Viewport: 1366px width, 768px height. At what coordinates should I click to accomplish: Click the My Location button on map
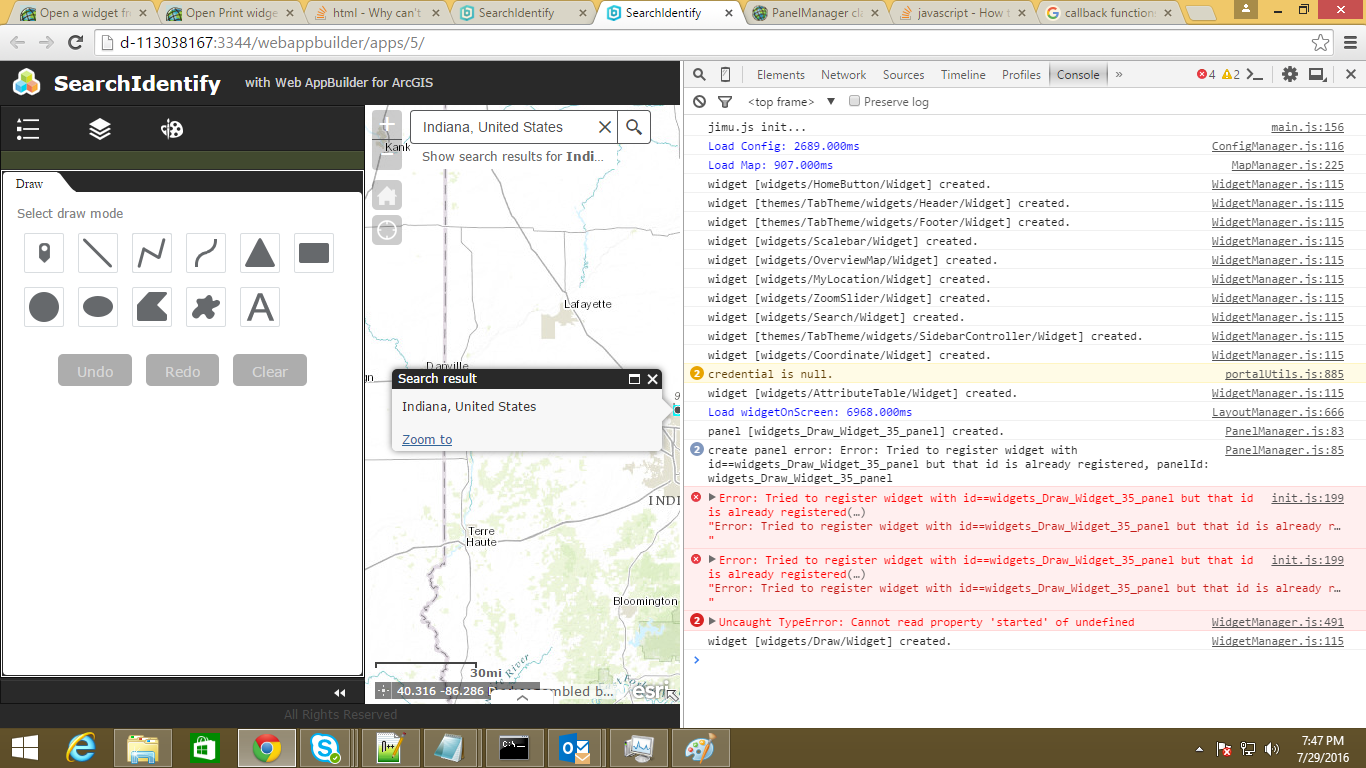tap(387, 230)
